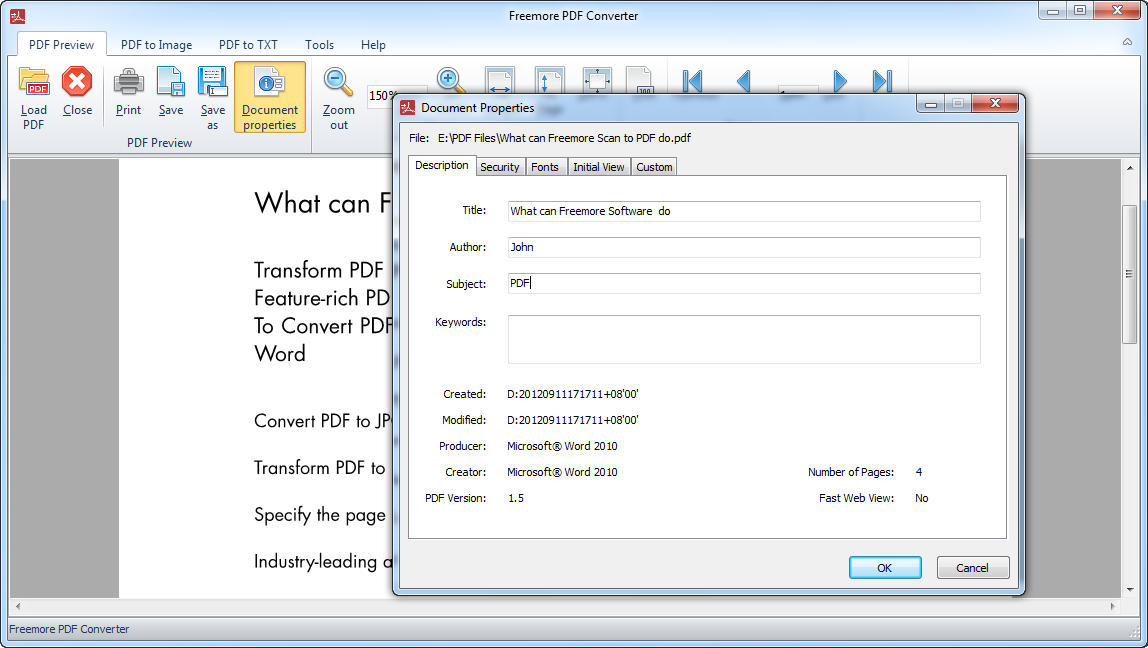
Task: Click the Number of Pages value 4
Action: tap(919, 472)
